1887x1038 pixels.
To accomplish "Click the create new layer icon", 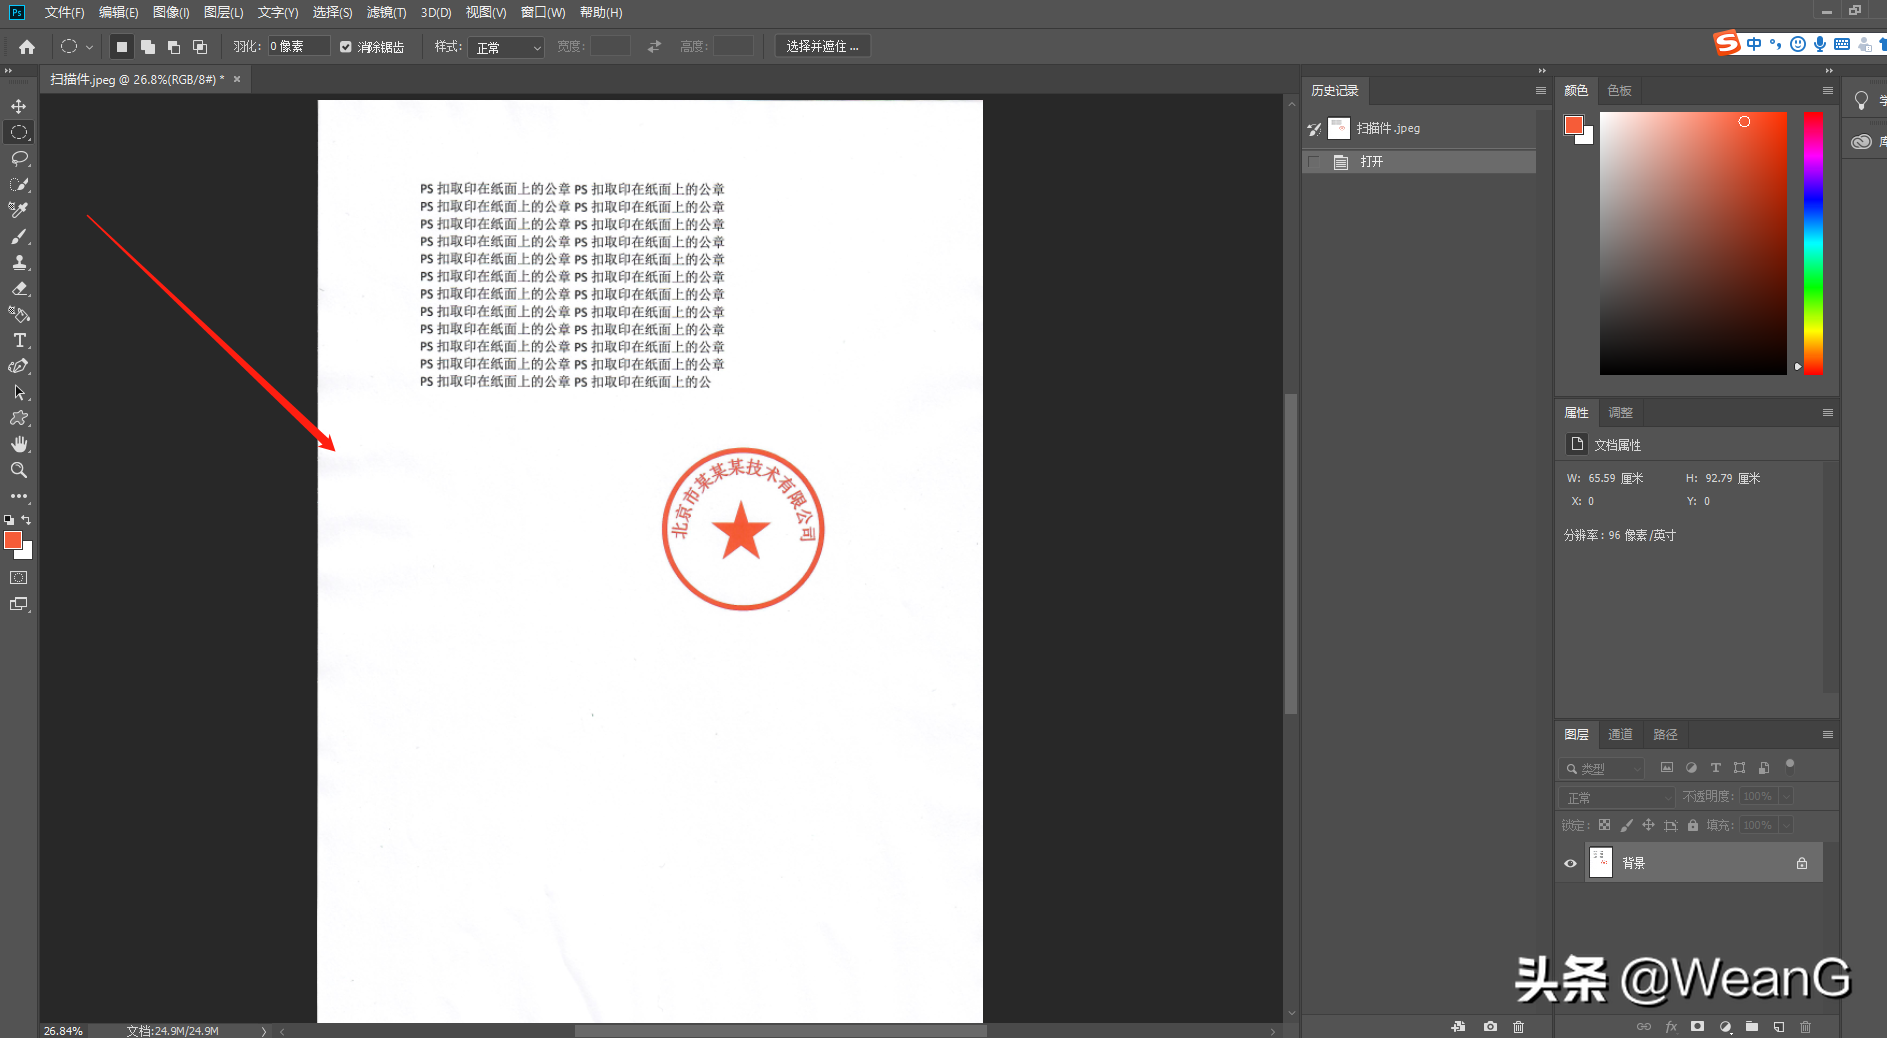I will (1778, 1027).
